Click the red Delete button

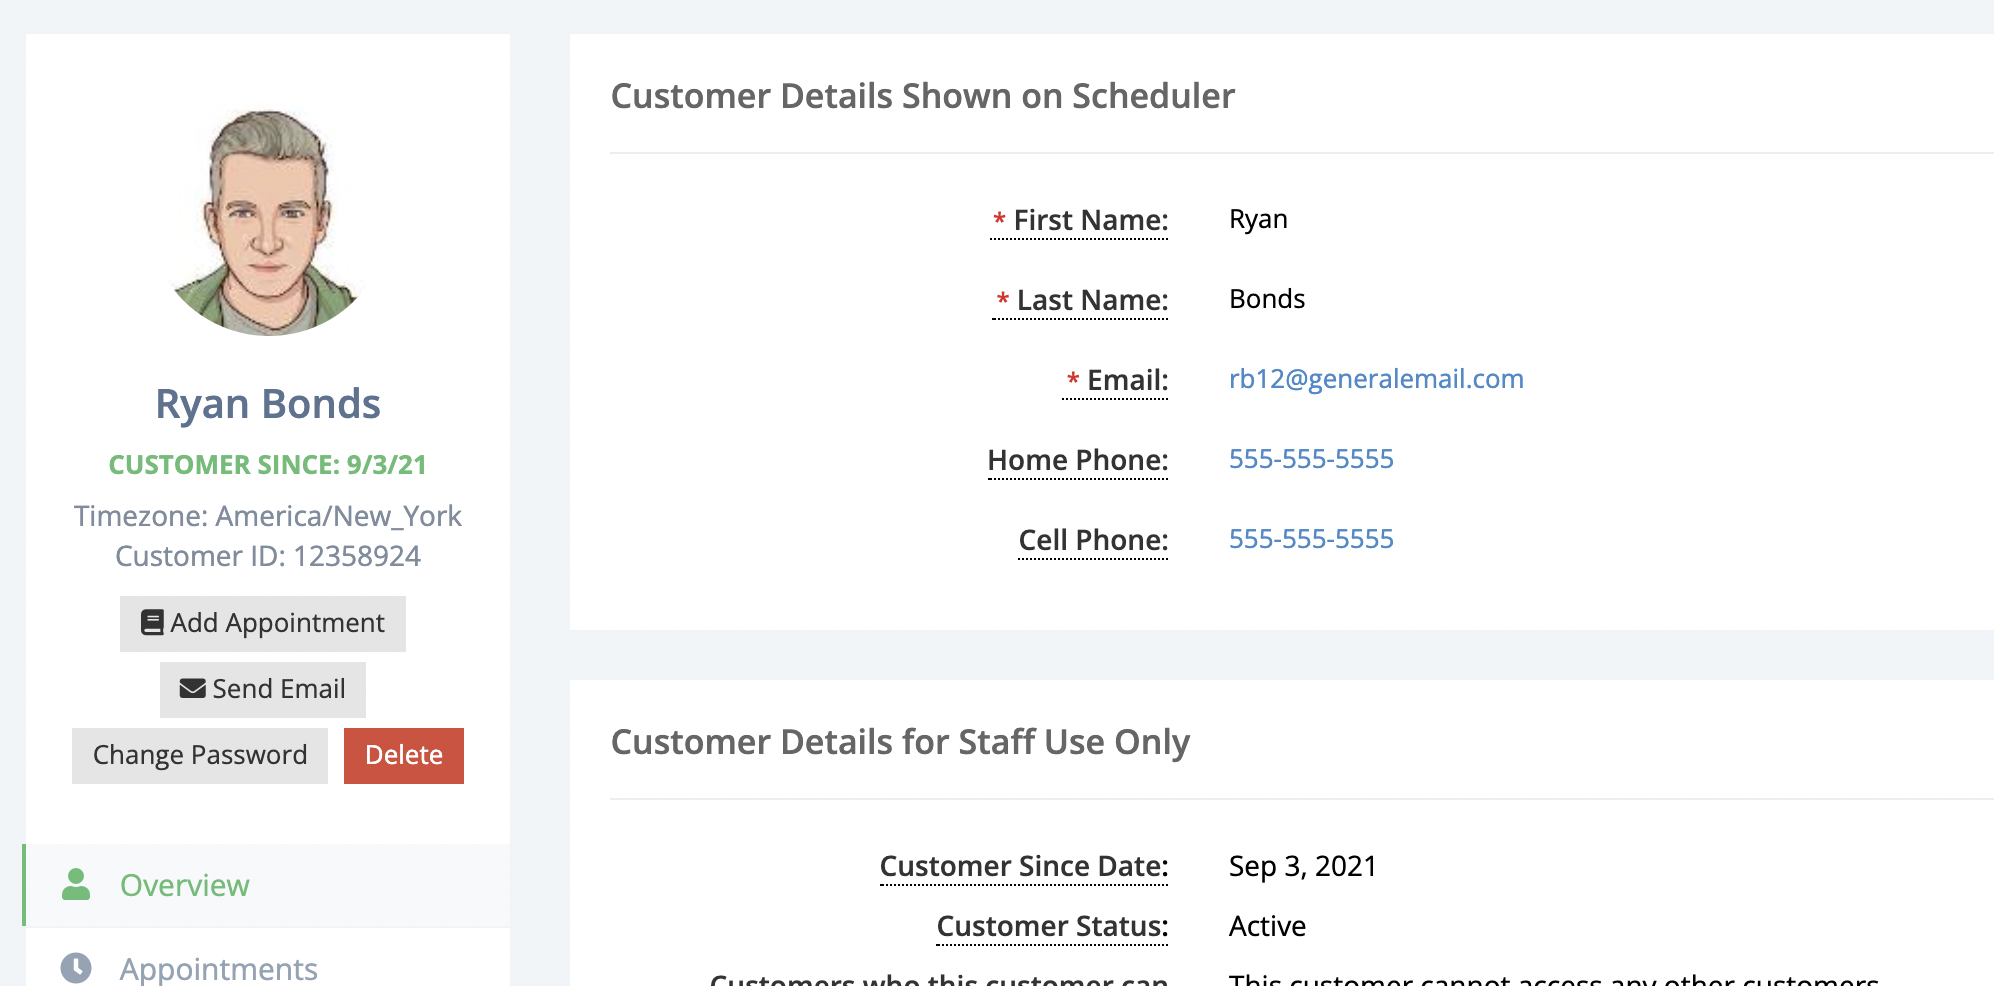click(403, 755)
